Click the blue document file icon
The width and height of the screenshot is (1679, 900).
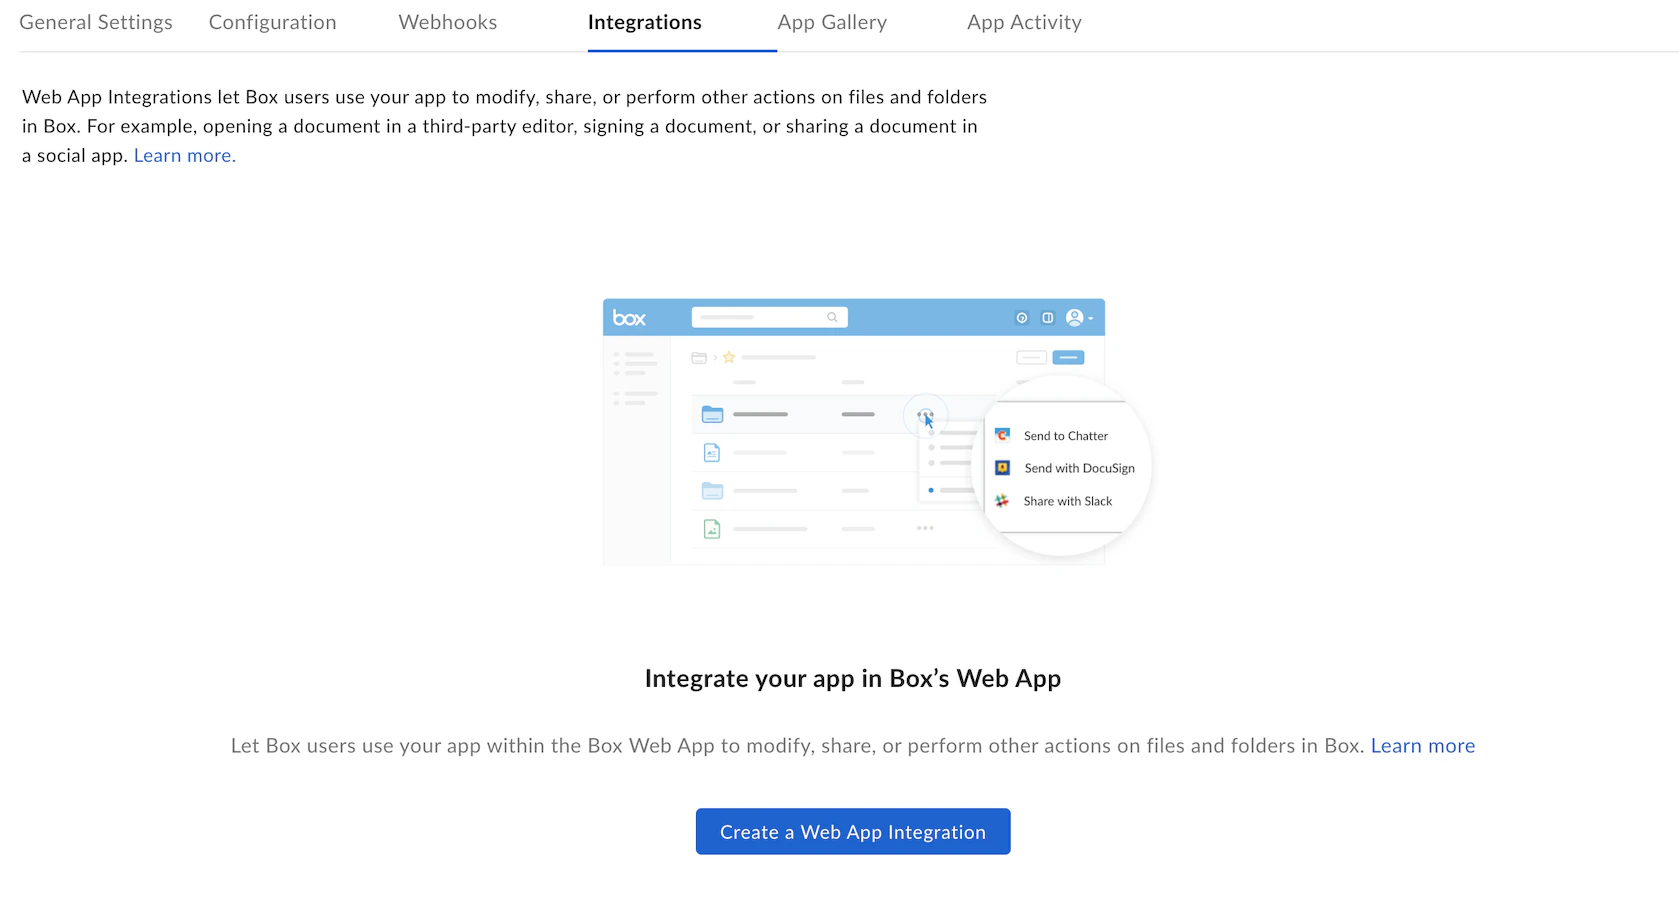click(x=711, y=453)
